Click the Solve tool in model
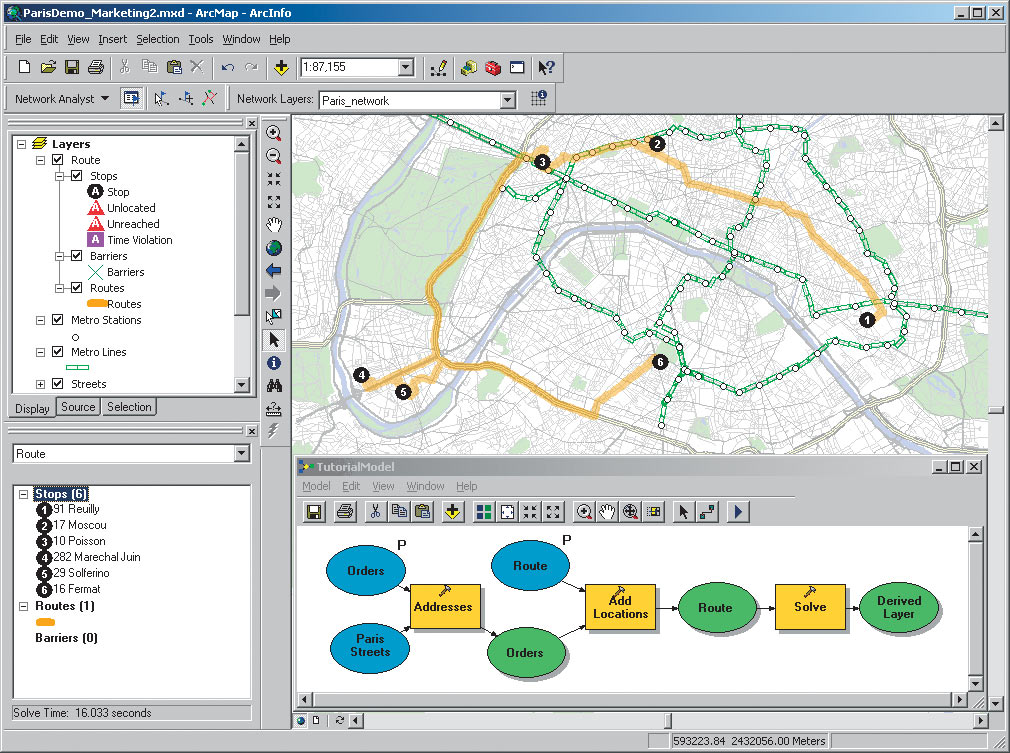The height and width of the screenshot is (753, 1010). click(x=810, y=607)
